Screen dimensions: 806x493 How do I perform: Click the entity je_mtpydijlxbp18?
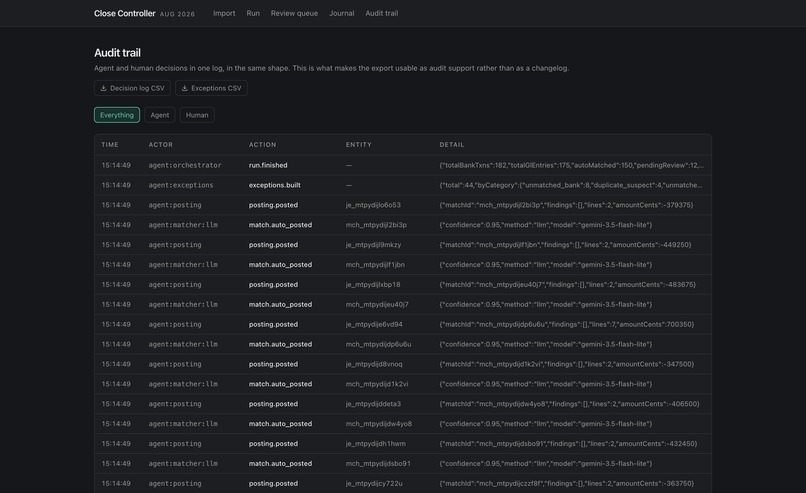pos(373,285)
